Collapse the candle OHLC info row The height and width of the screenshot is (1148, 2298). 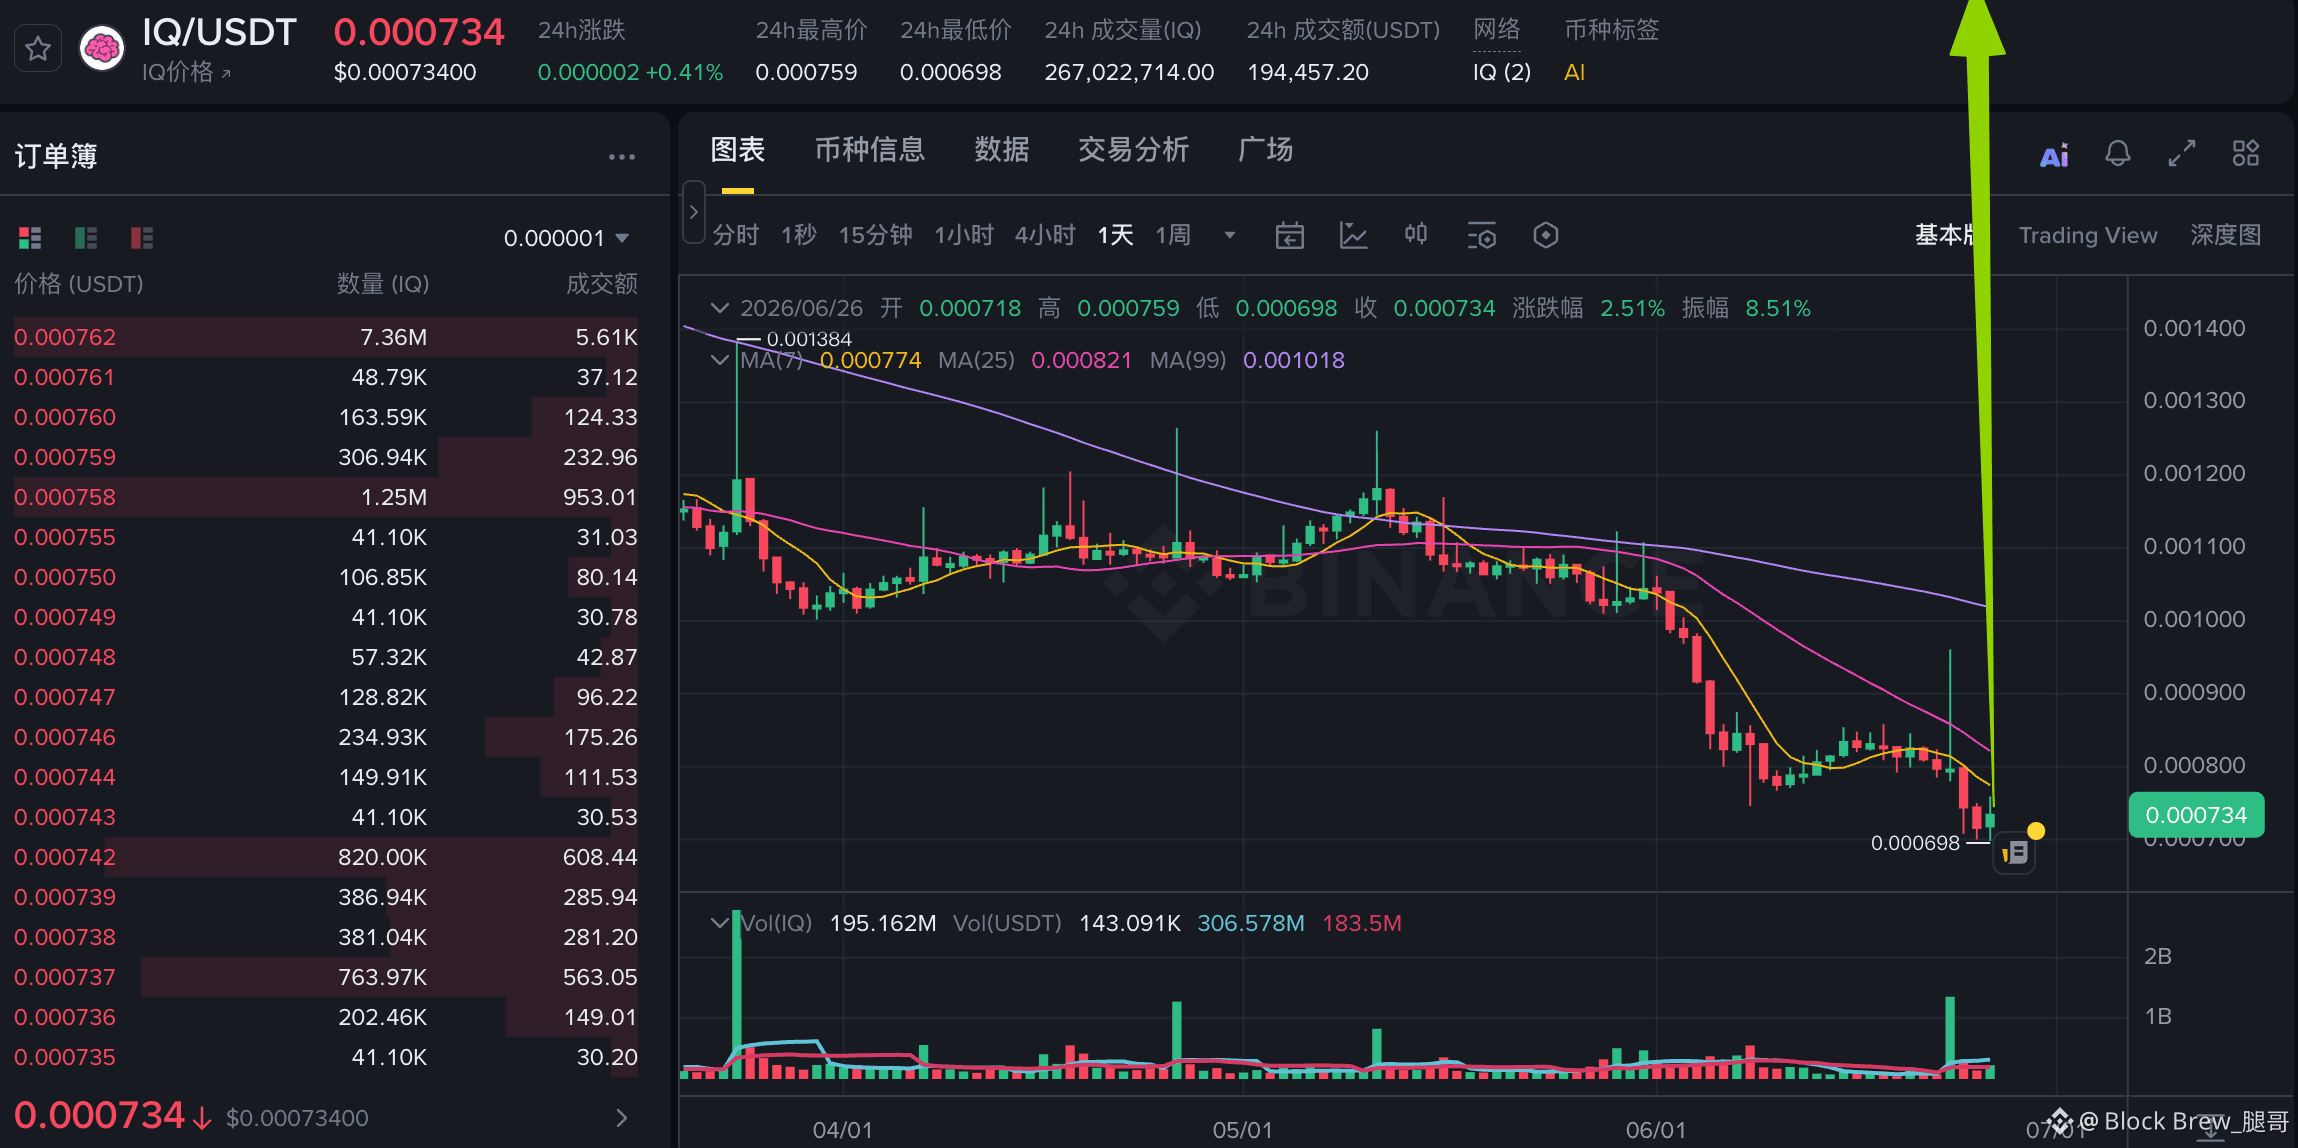(719, 307)
